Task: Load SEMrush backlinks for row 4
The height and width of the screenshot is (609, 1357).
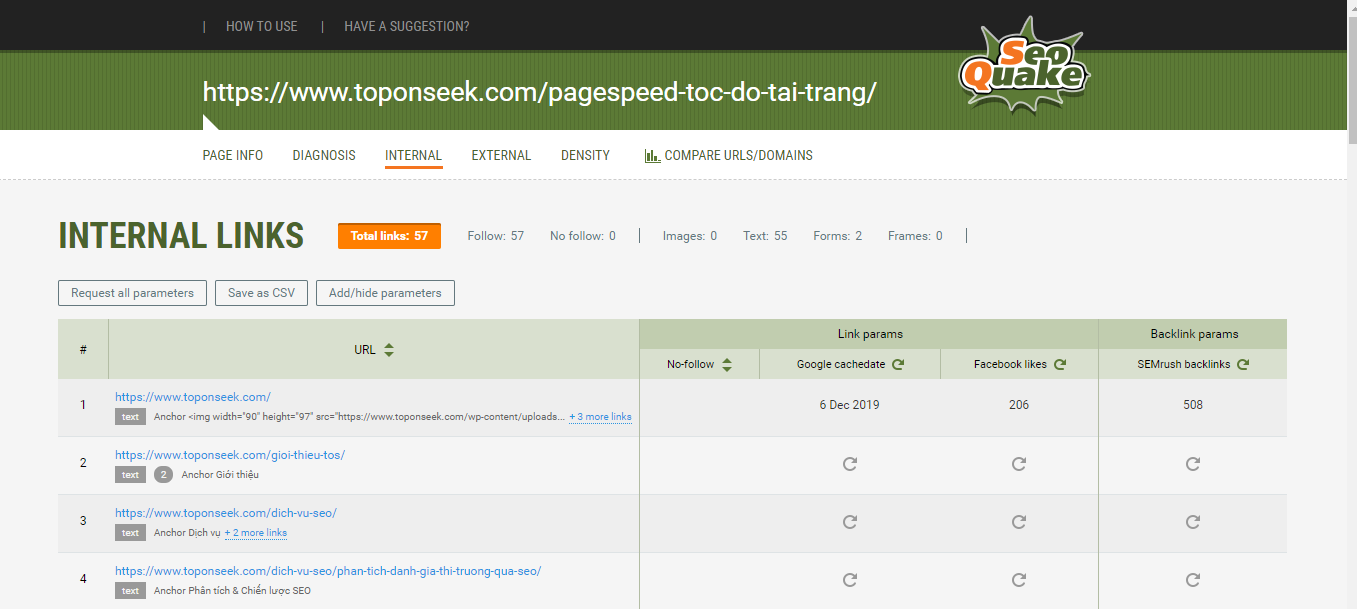Action: (x=1192, y=580)
